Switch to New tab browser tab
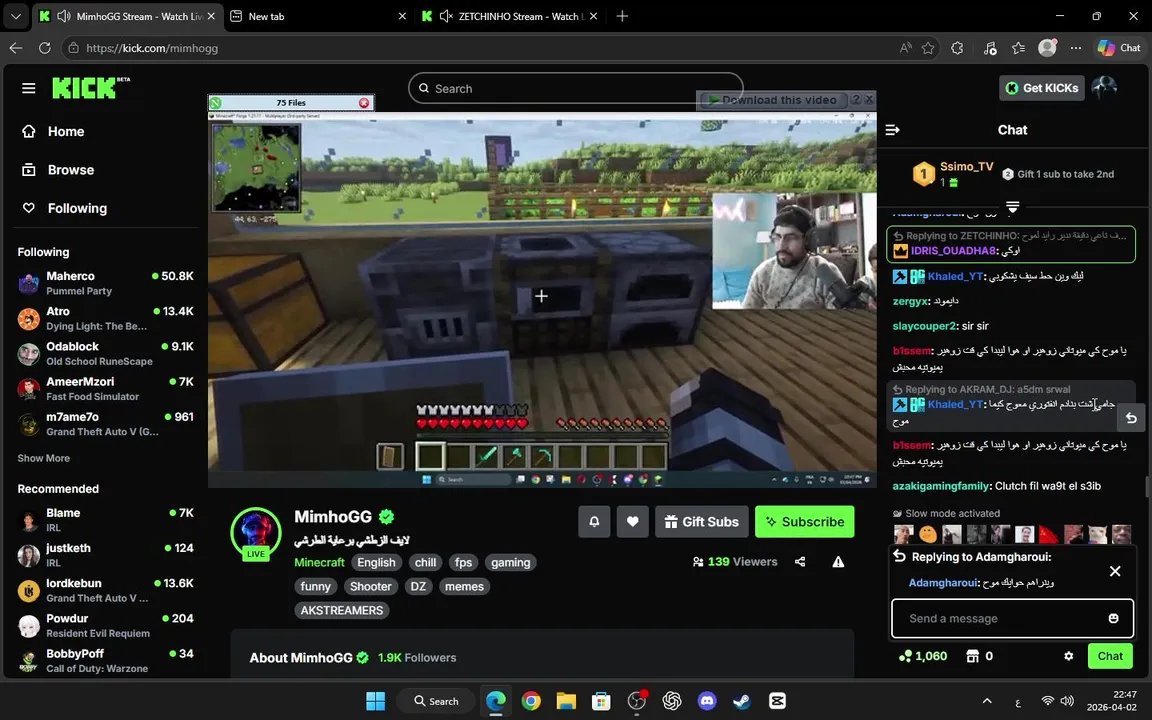This screenshot has width=1152, height=720. click(x=316, y=16)
